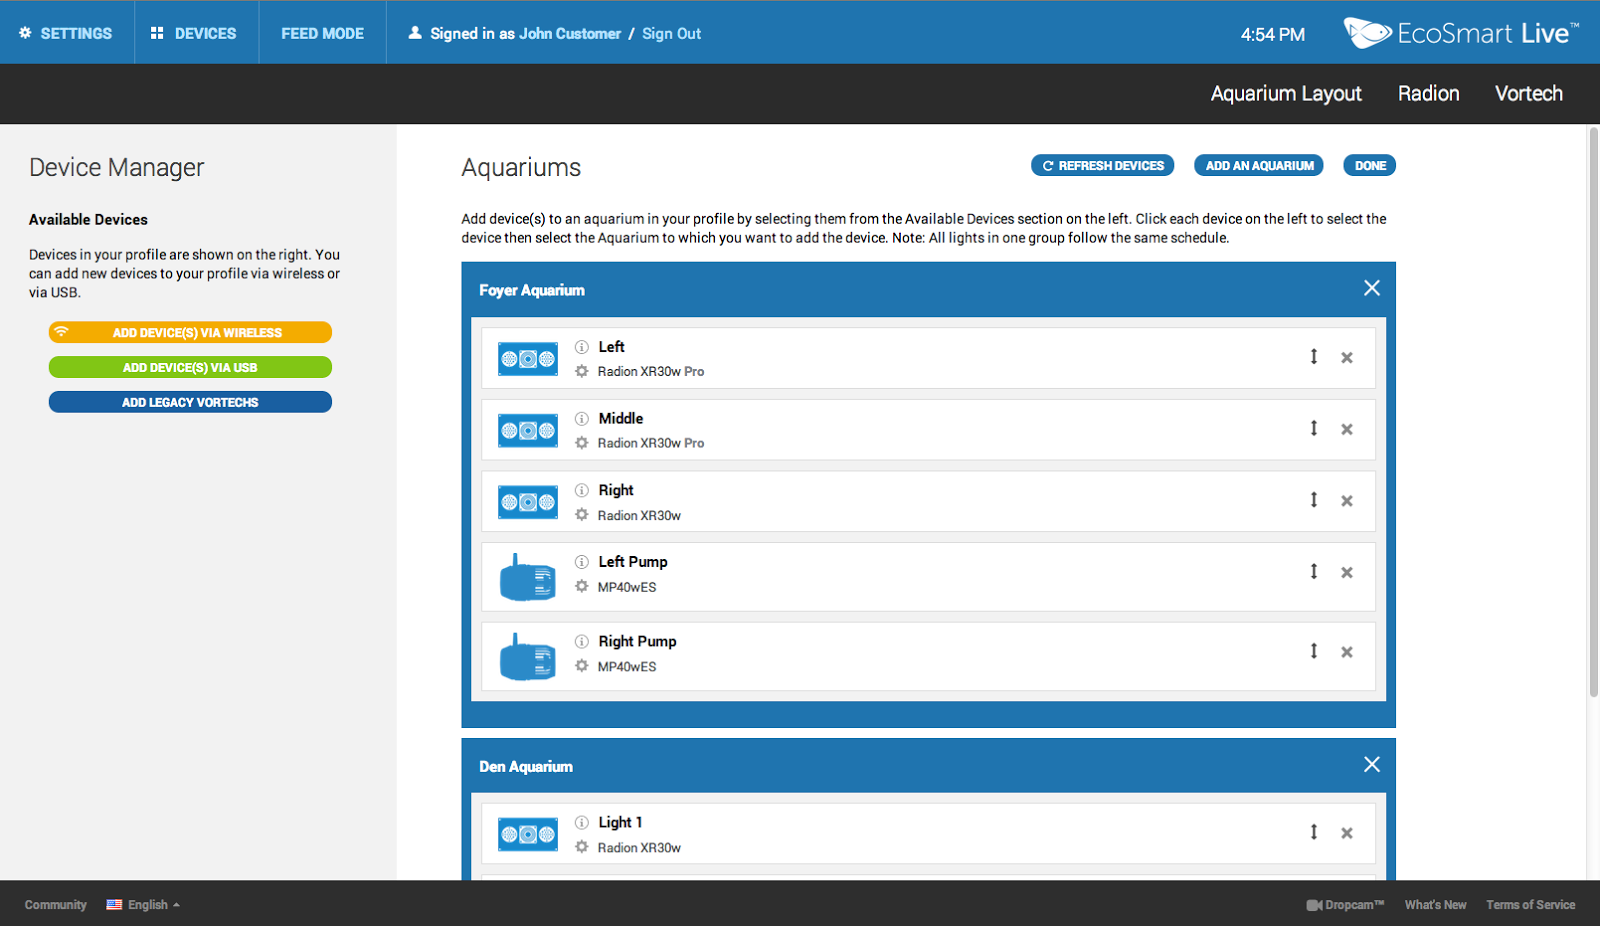Image resolution: width=1600 pixels, height=926 pixels.
Task: Click reorder arrow on Right light row
Action: pos(1314,500)
